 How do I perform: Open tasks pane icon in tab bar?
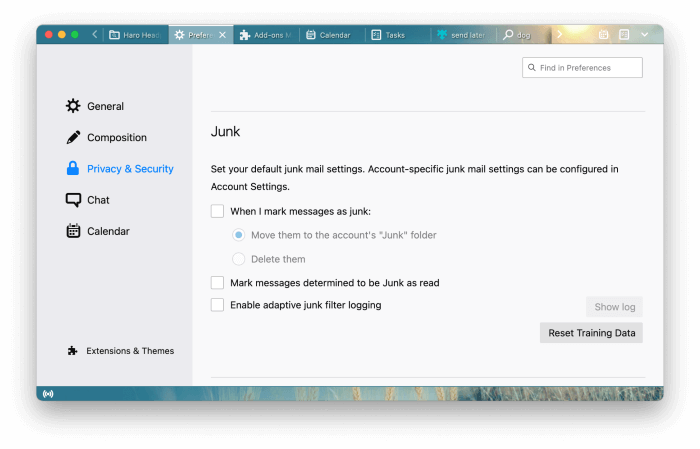pyautogui.click(x=624, y=34)
